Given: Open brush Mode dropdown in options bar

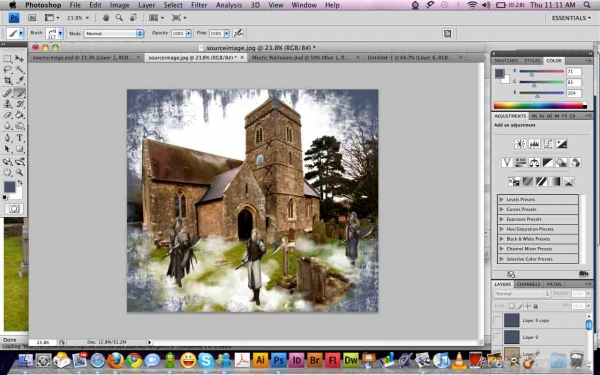Looking at the screenshot, I should [x=114, y=33].
